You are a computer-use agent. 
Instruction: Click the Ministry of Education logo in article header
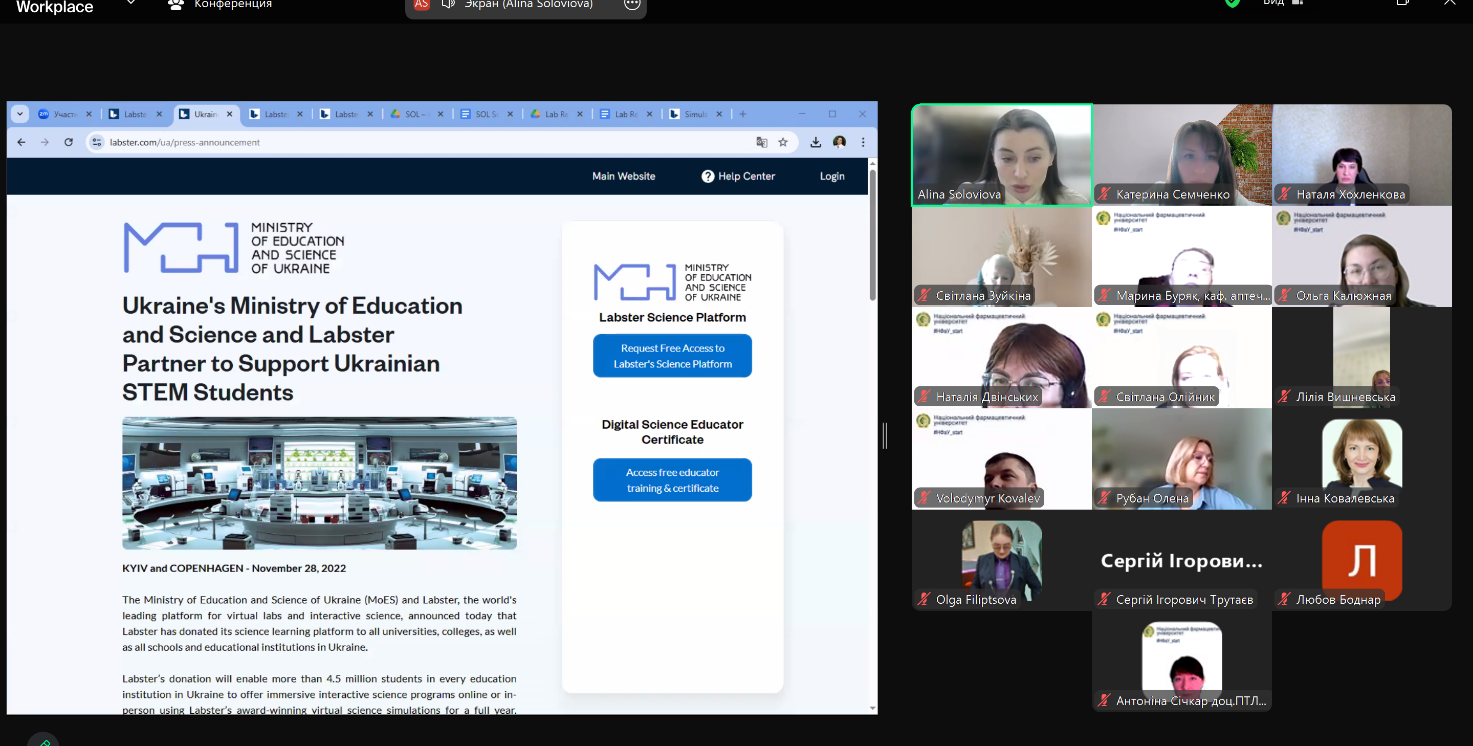(234, 248)
